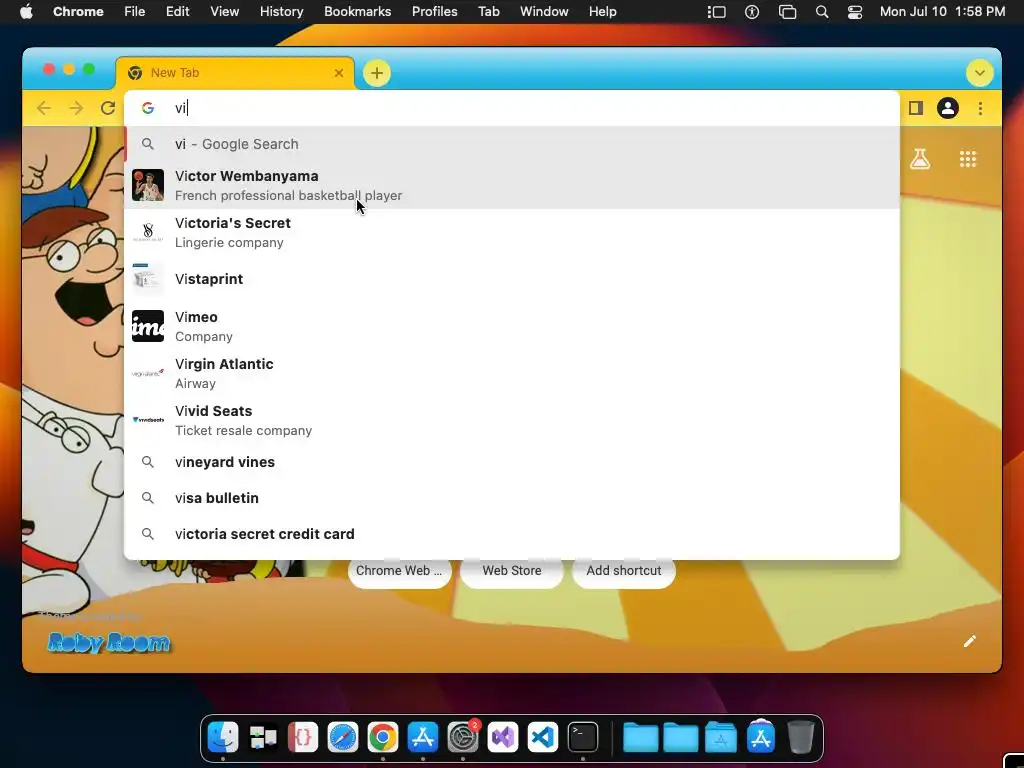Click the accessibility icon in menu bar
Image resolution: width=1024 pixels, height=768 pixels.
point(752,12)
